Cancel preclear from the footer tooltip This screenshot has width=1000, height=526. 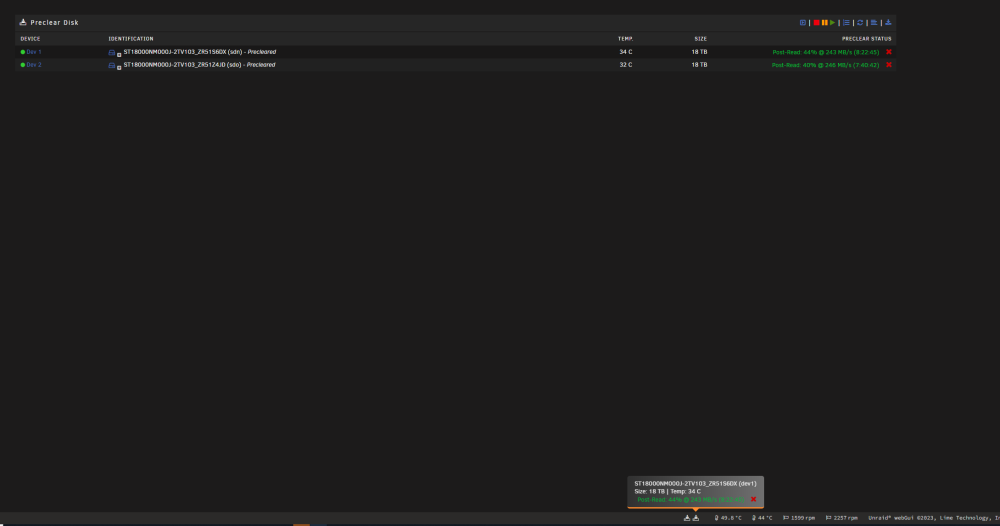[x=753, y=499]
